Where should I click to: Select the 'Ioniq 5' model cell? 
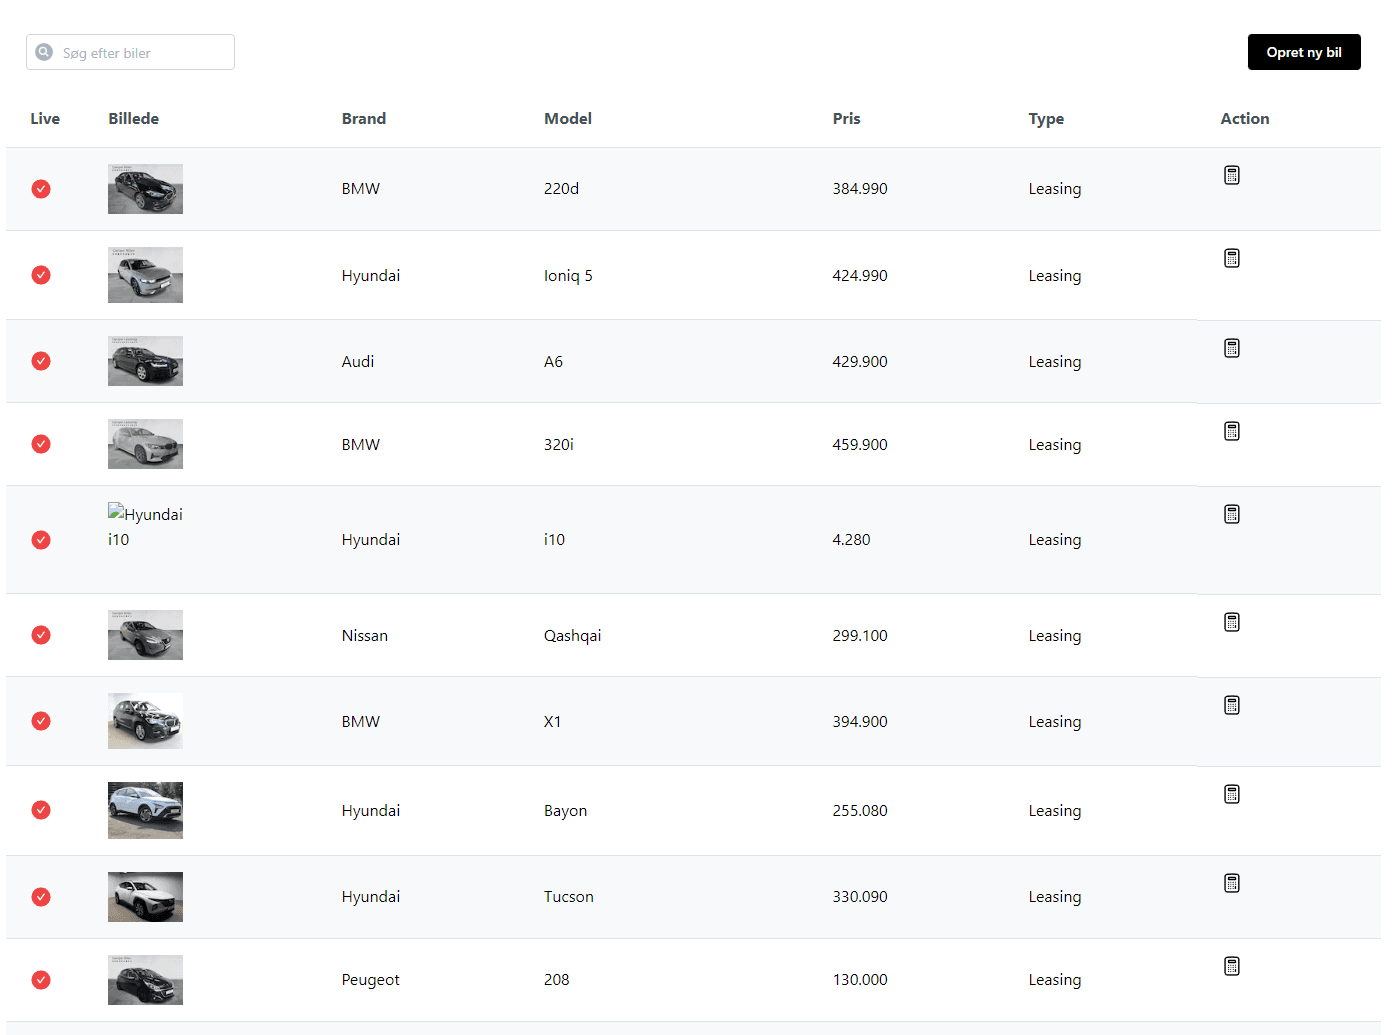click(x=568, y=276)
